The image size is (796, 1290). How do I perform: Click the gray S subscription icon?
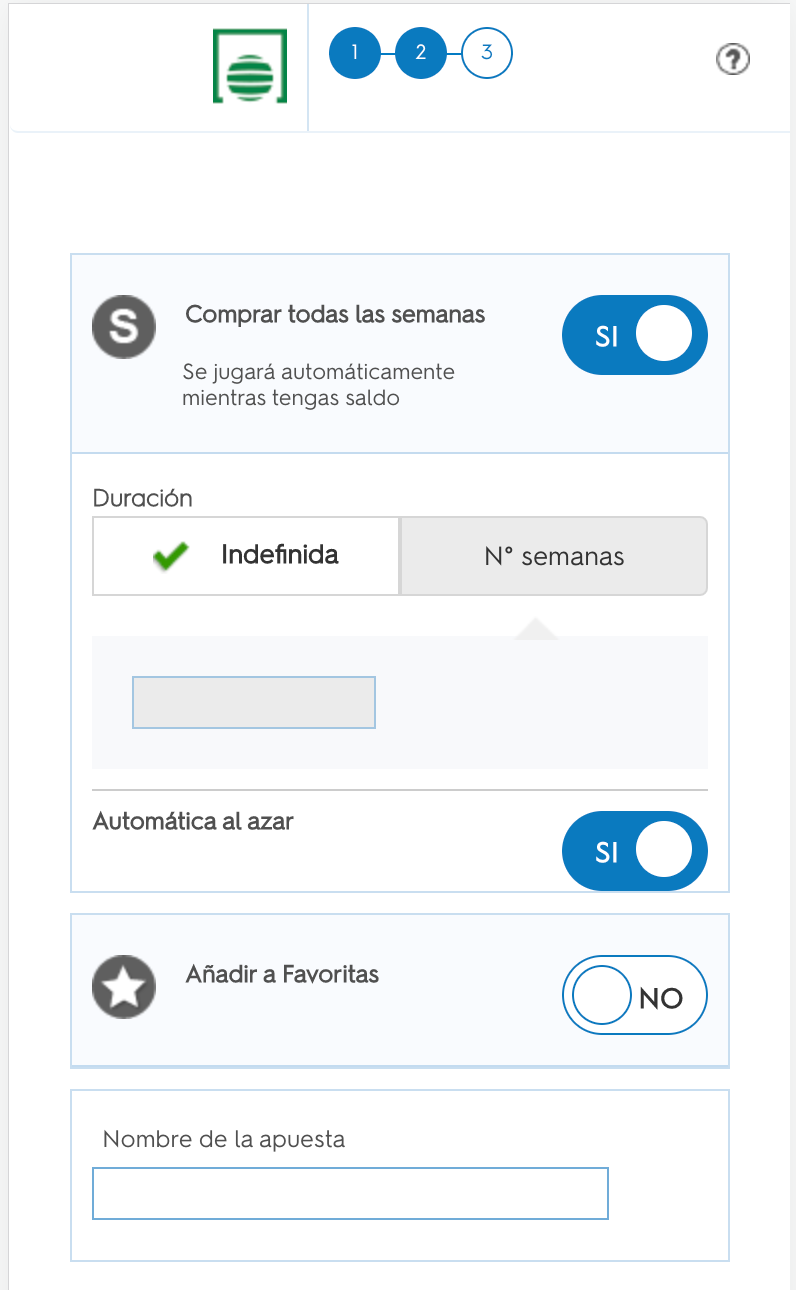pos(124,328)
